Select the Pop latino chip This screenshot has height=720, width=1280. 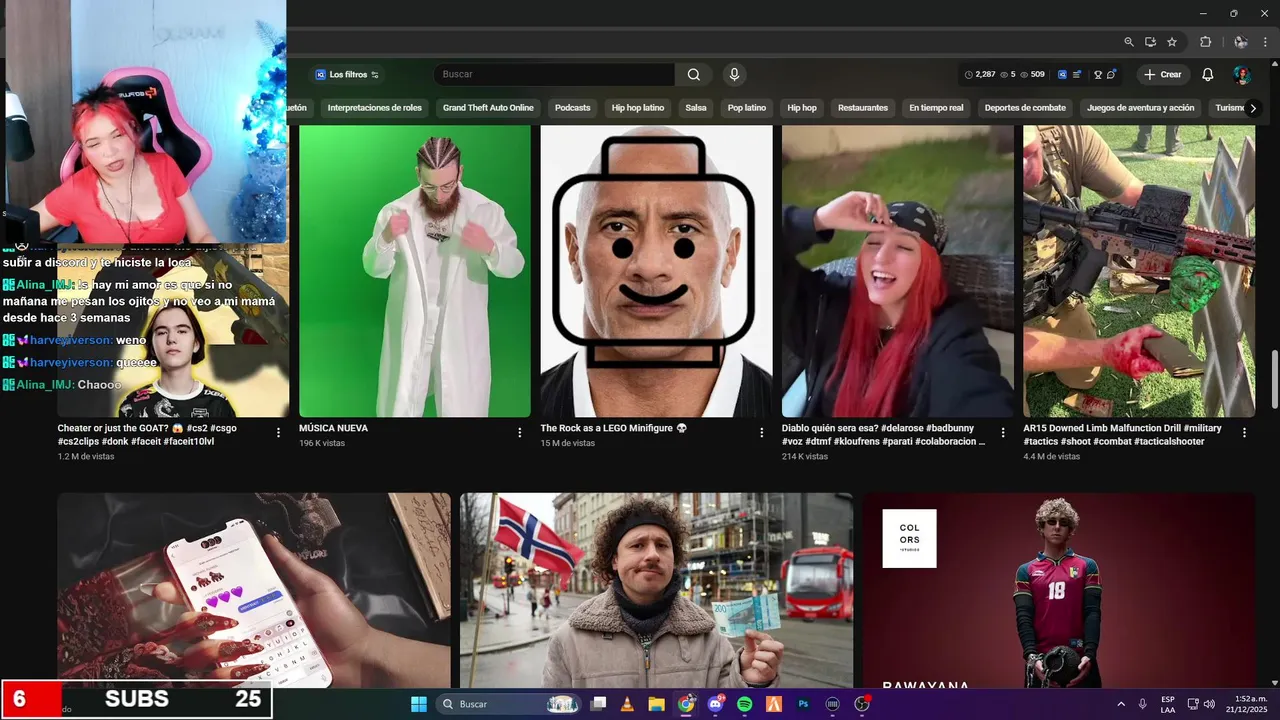tap(747, 108)
